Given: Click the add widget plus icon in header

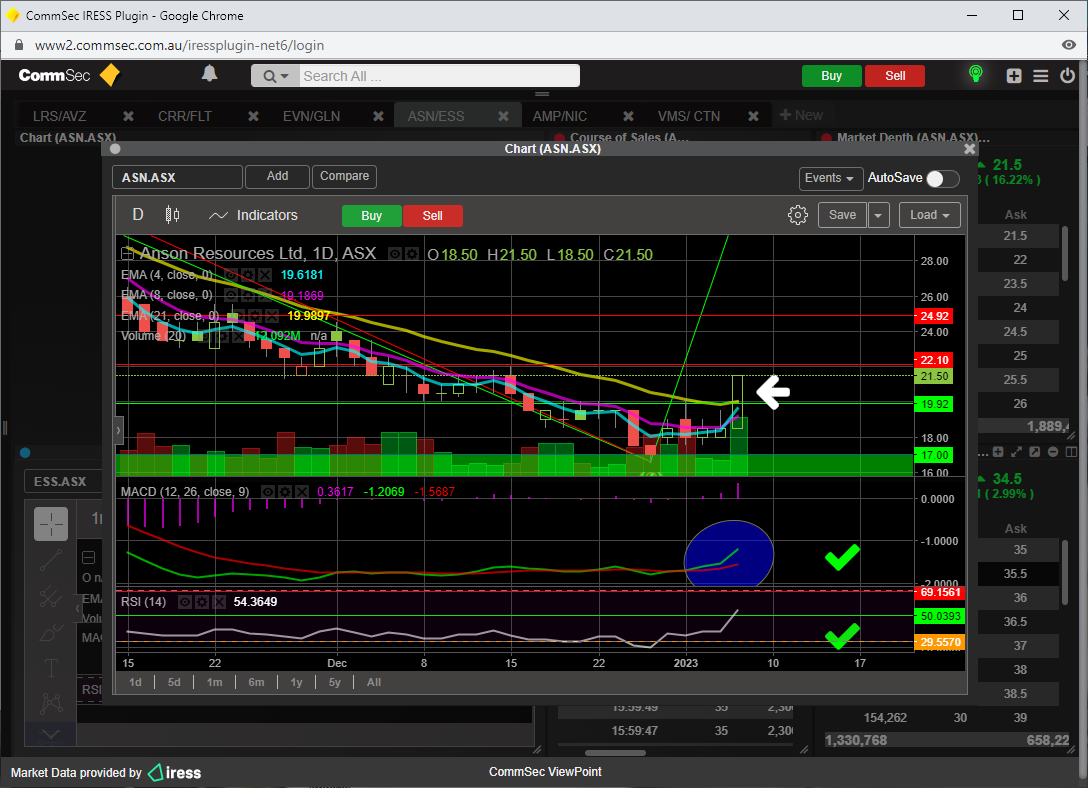Looking at the screenshot, I should click(1014, 76).
